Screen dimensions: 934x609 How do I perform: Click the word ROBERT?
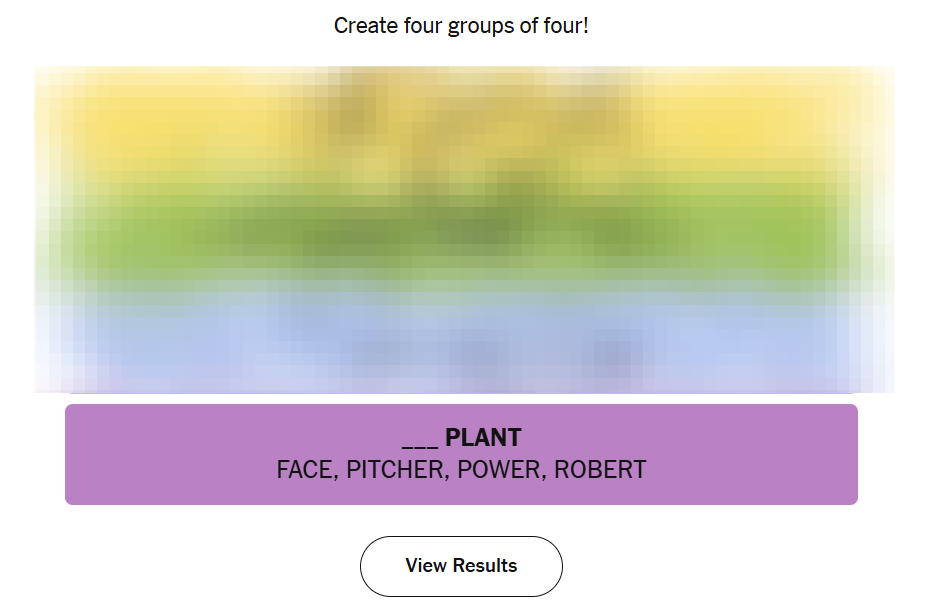(x=600, y=470)
